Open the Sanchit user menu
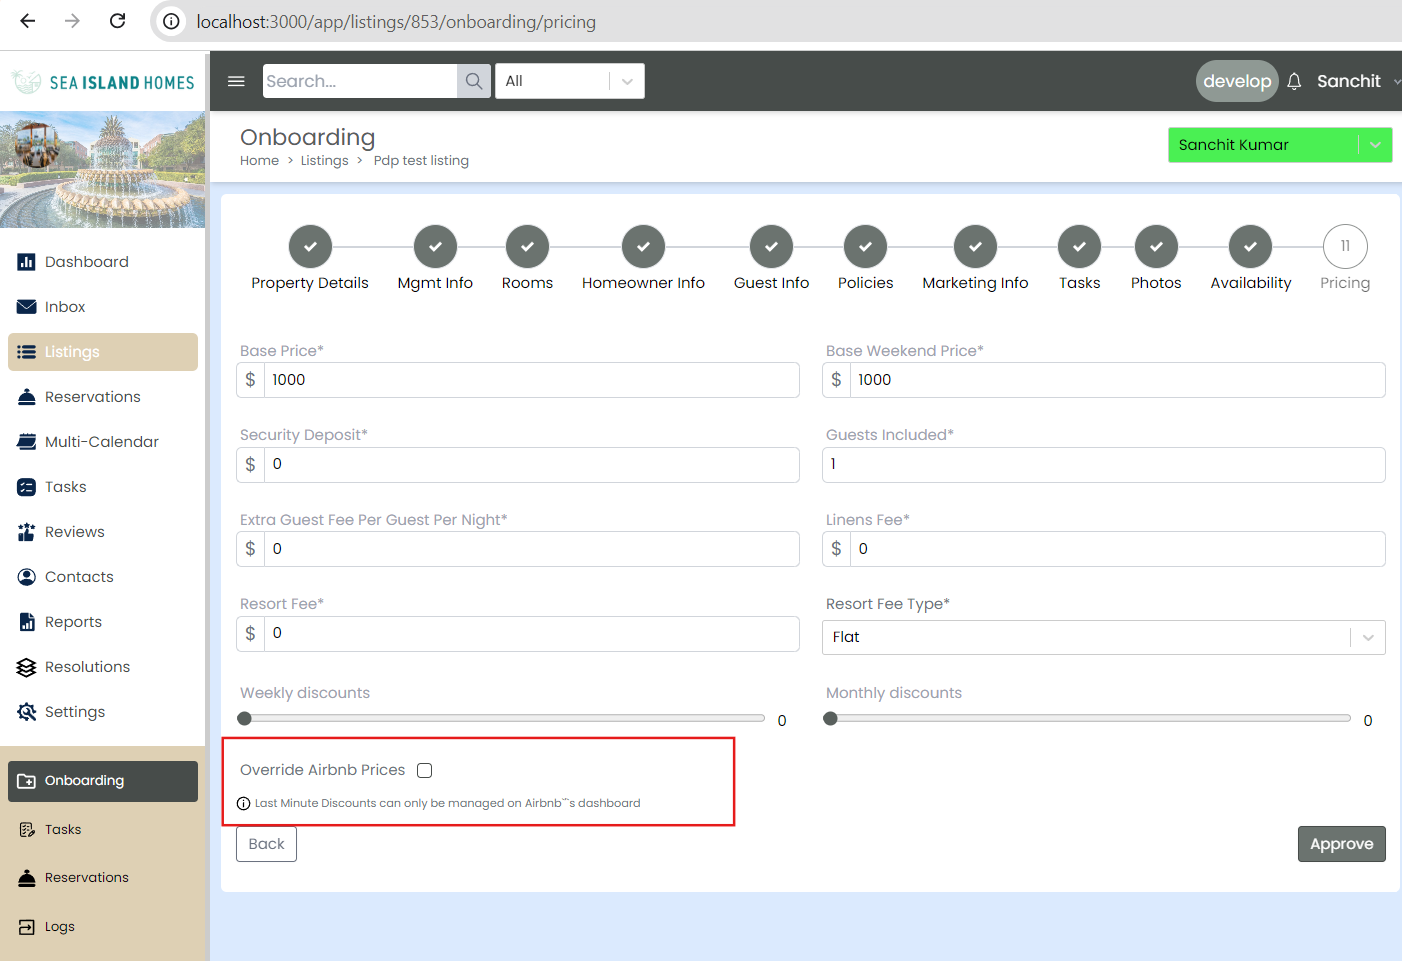The height and width of the screenshot is (961, 1402). [1357, 81]
